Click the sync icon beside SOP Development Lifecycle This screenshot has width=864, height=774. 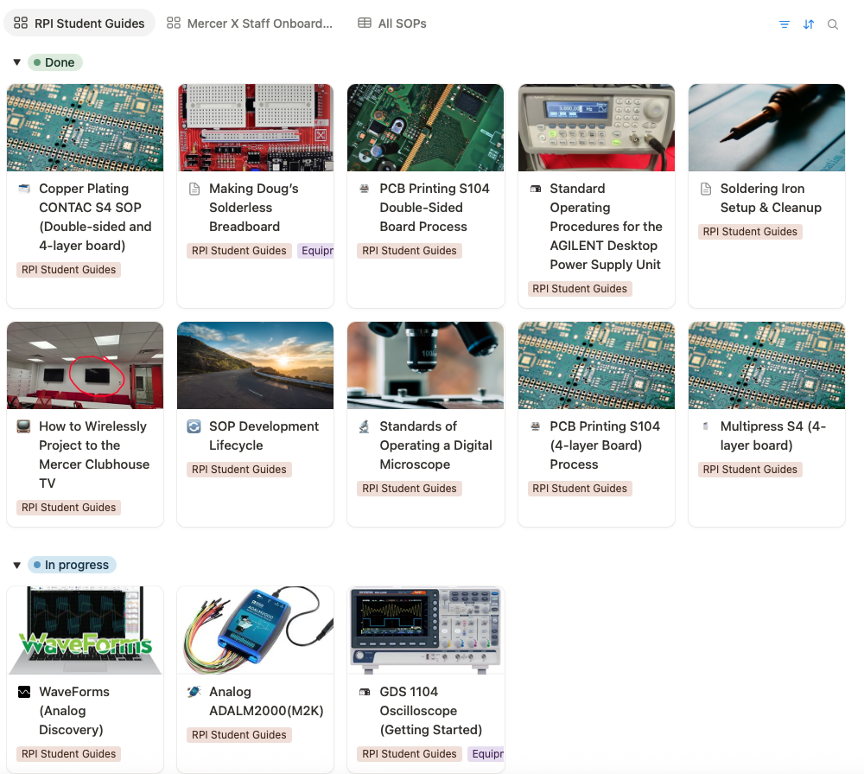click(x=194, y=427)
